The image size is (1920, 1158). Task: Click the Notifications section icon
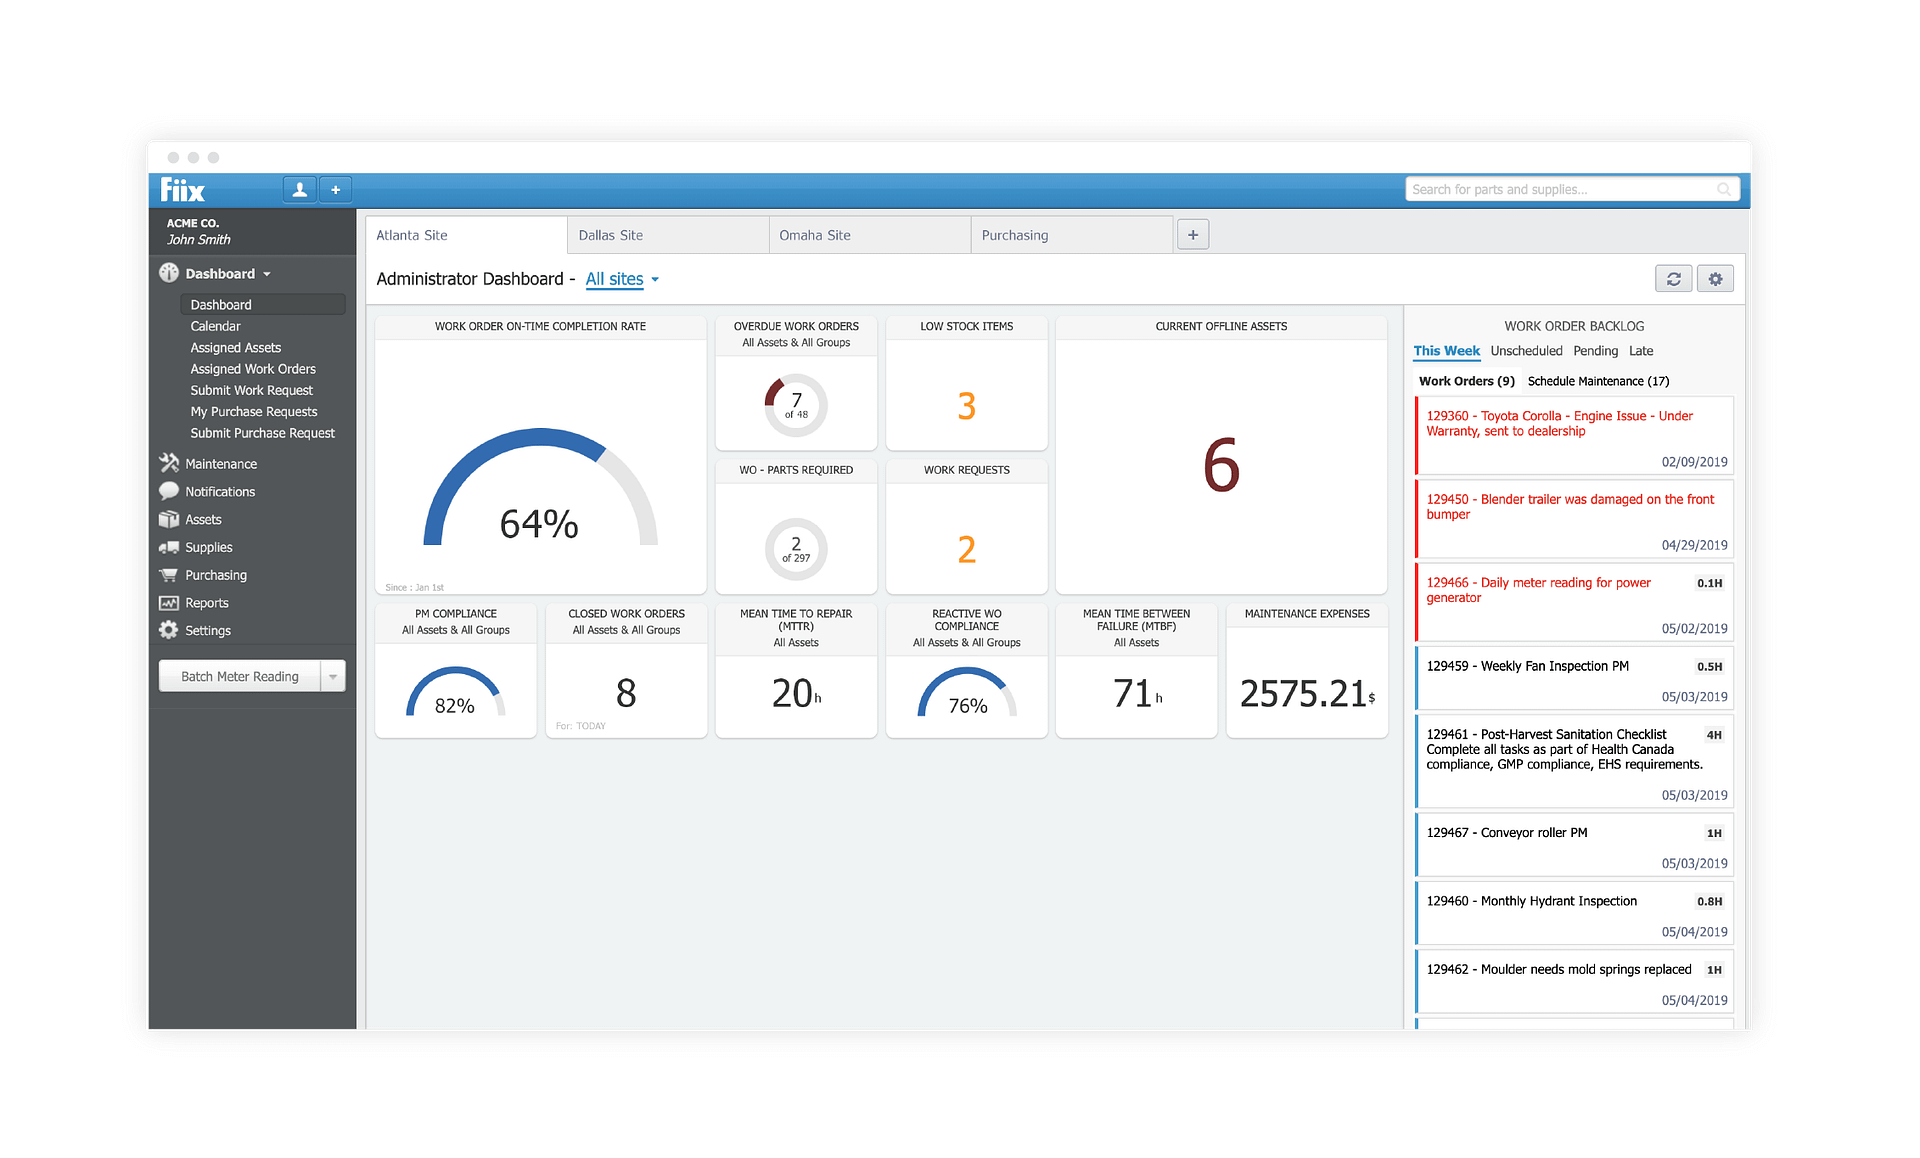[167, 491]
